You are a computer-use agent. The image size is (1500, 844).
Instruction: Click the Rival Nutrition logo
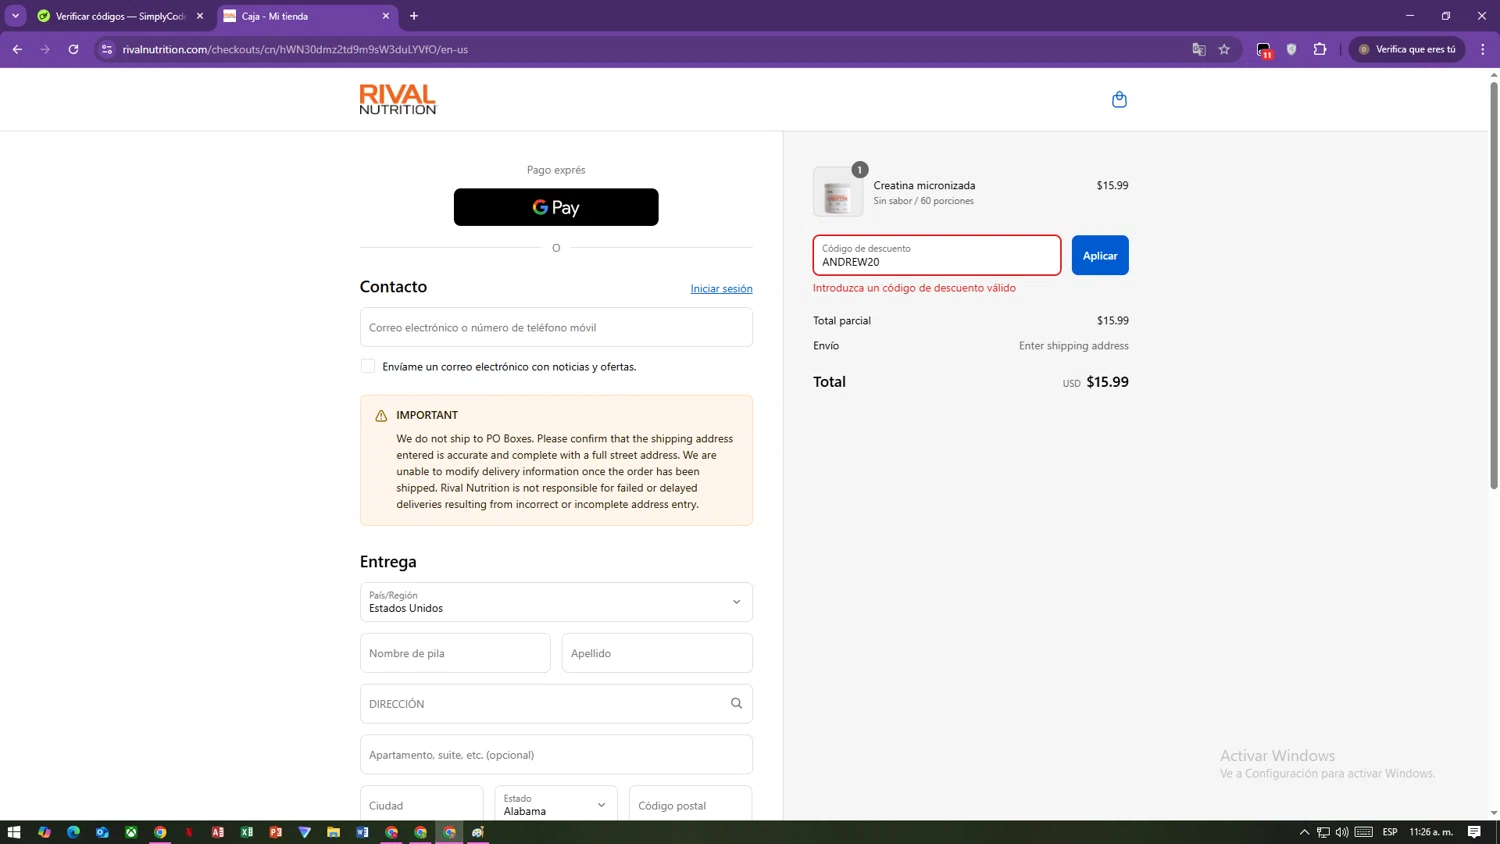pyautogui.click(x=398, y=99)
